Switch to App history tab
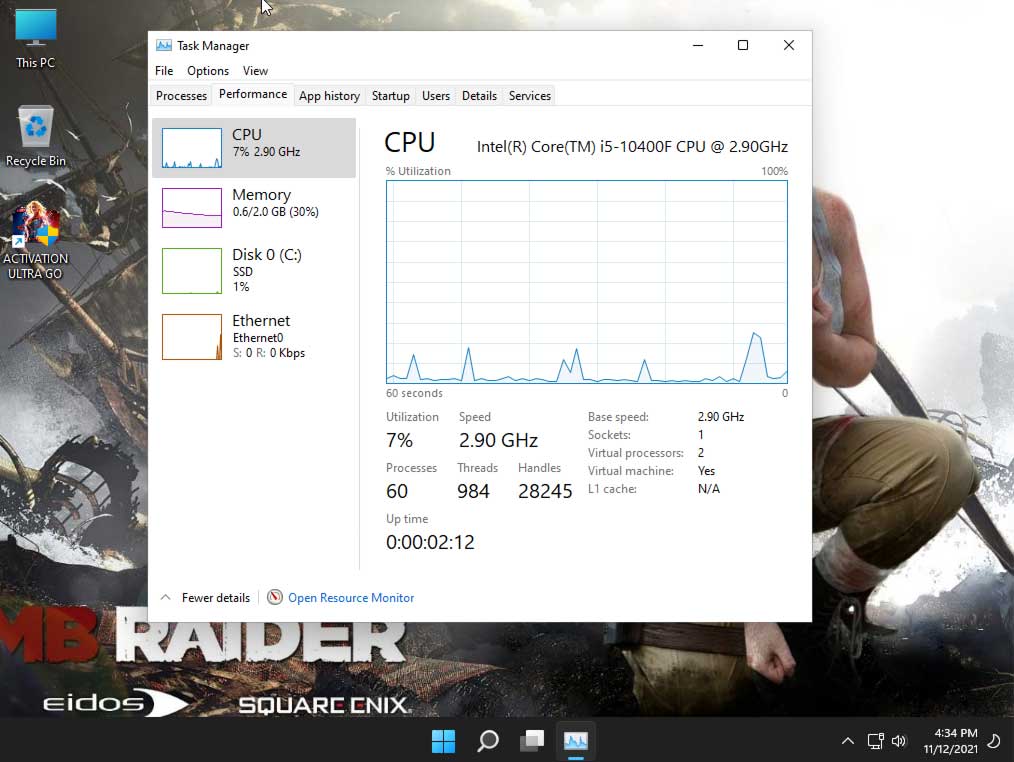Image resolution: width=1014 pixels, height=762 pixels. tap(329, 96)
